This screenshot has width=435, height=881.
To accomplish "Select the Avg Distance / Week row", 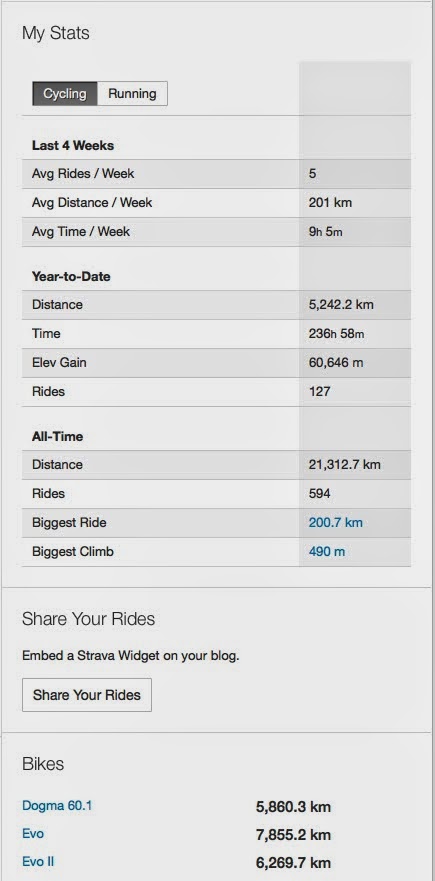I will click(x=216, y=203).
